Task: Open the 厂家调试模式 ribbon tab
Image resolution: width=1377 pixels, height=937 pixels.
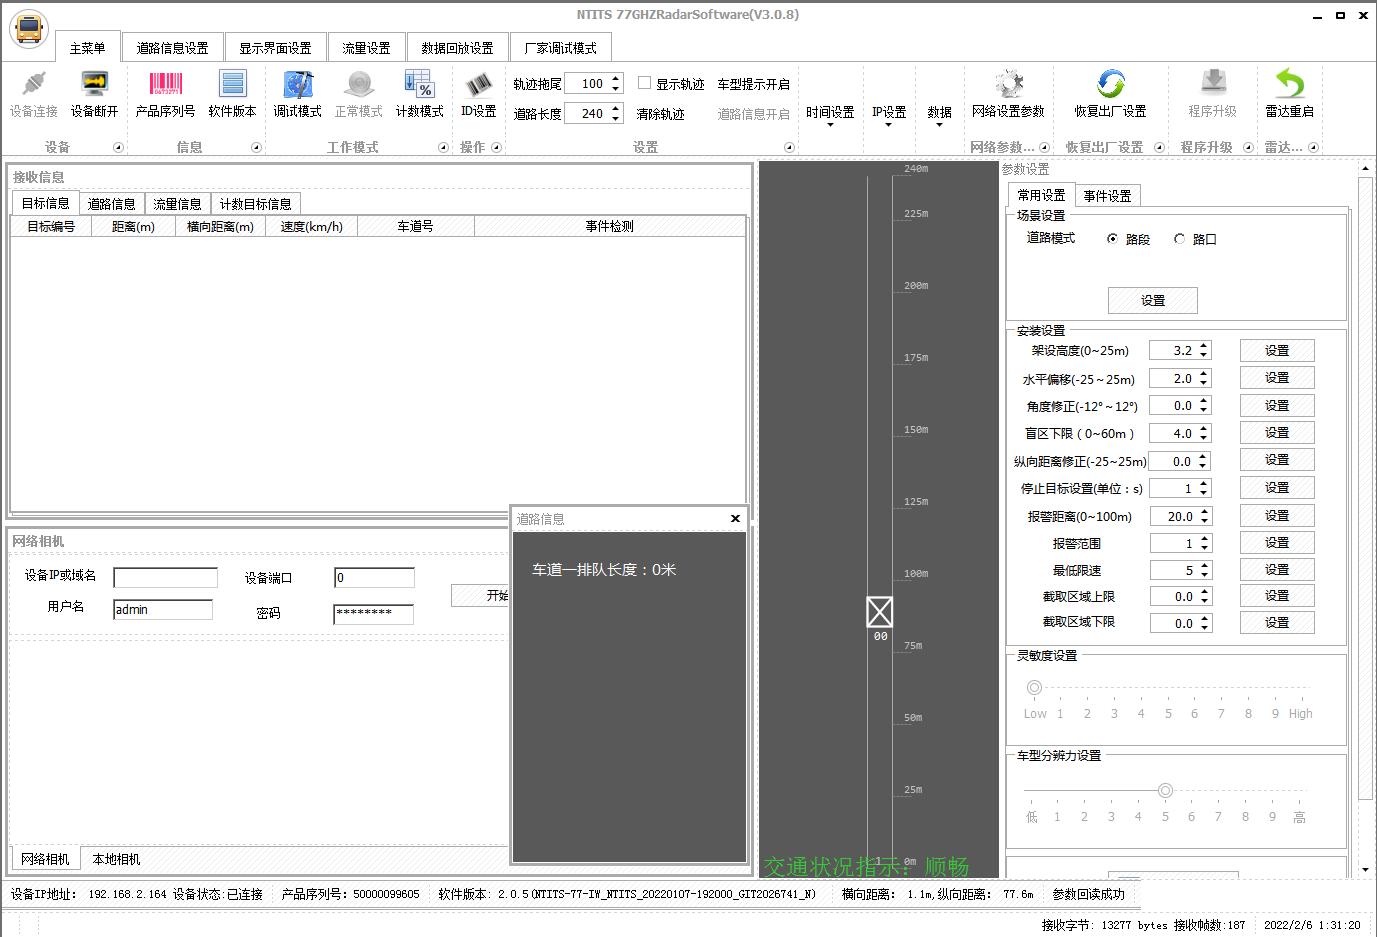Action: point(560,48)
